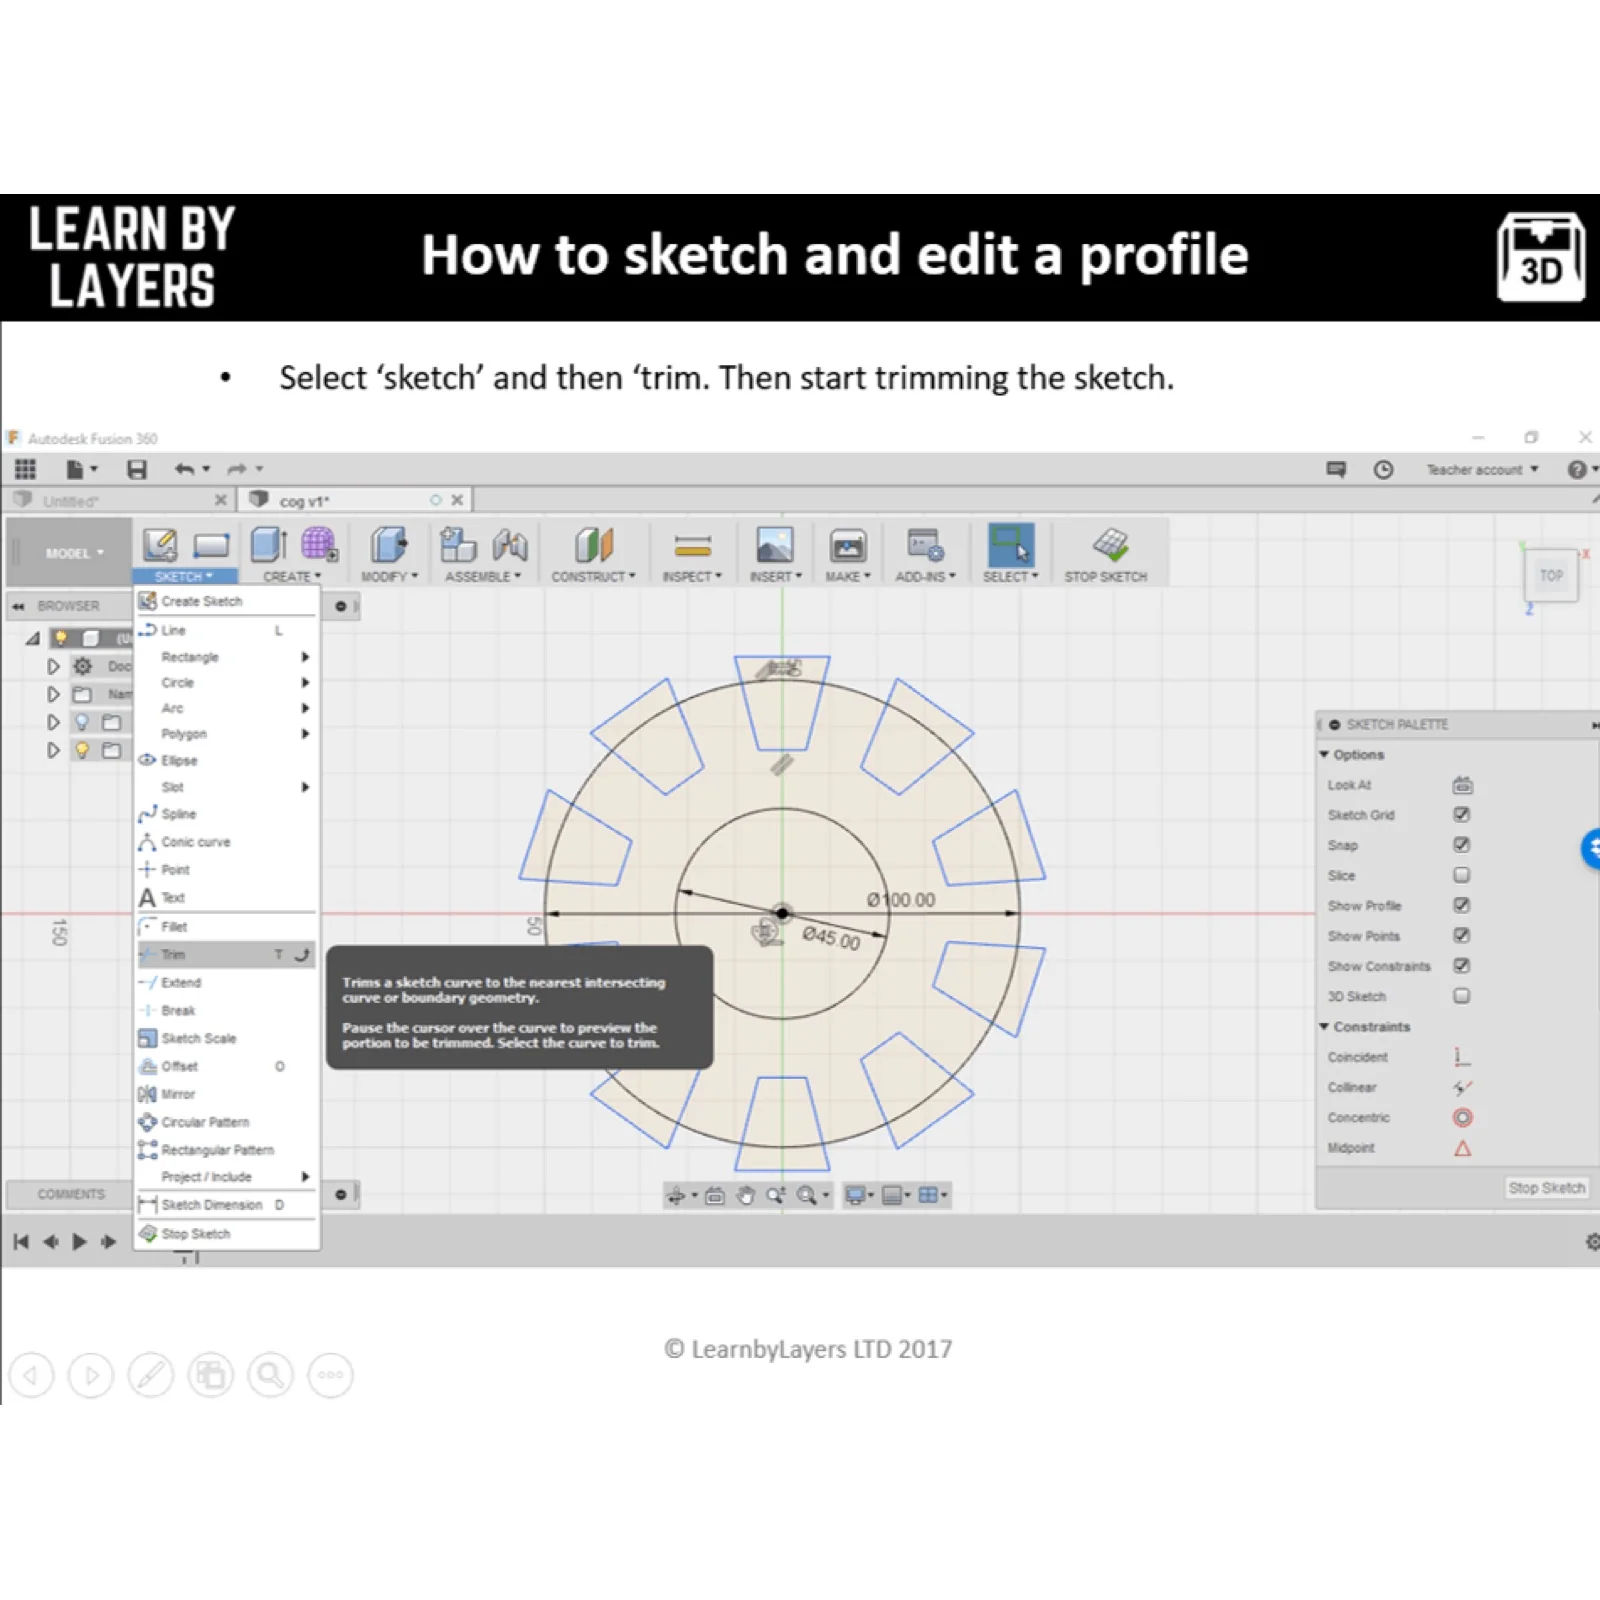Jump to timeline start

point(21,1242)
